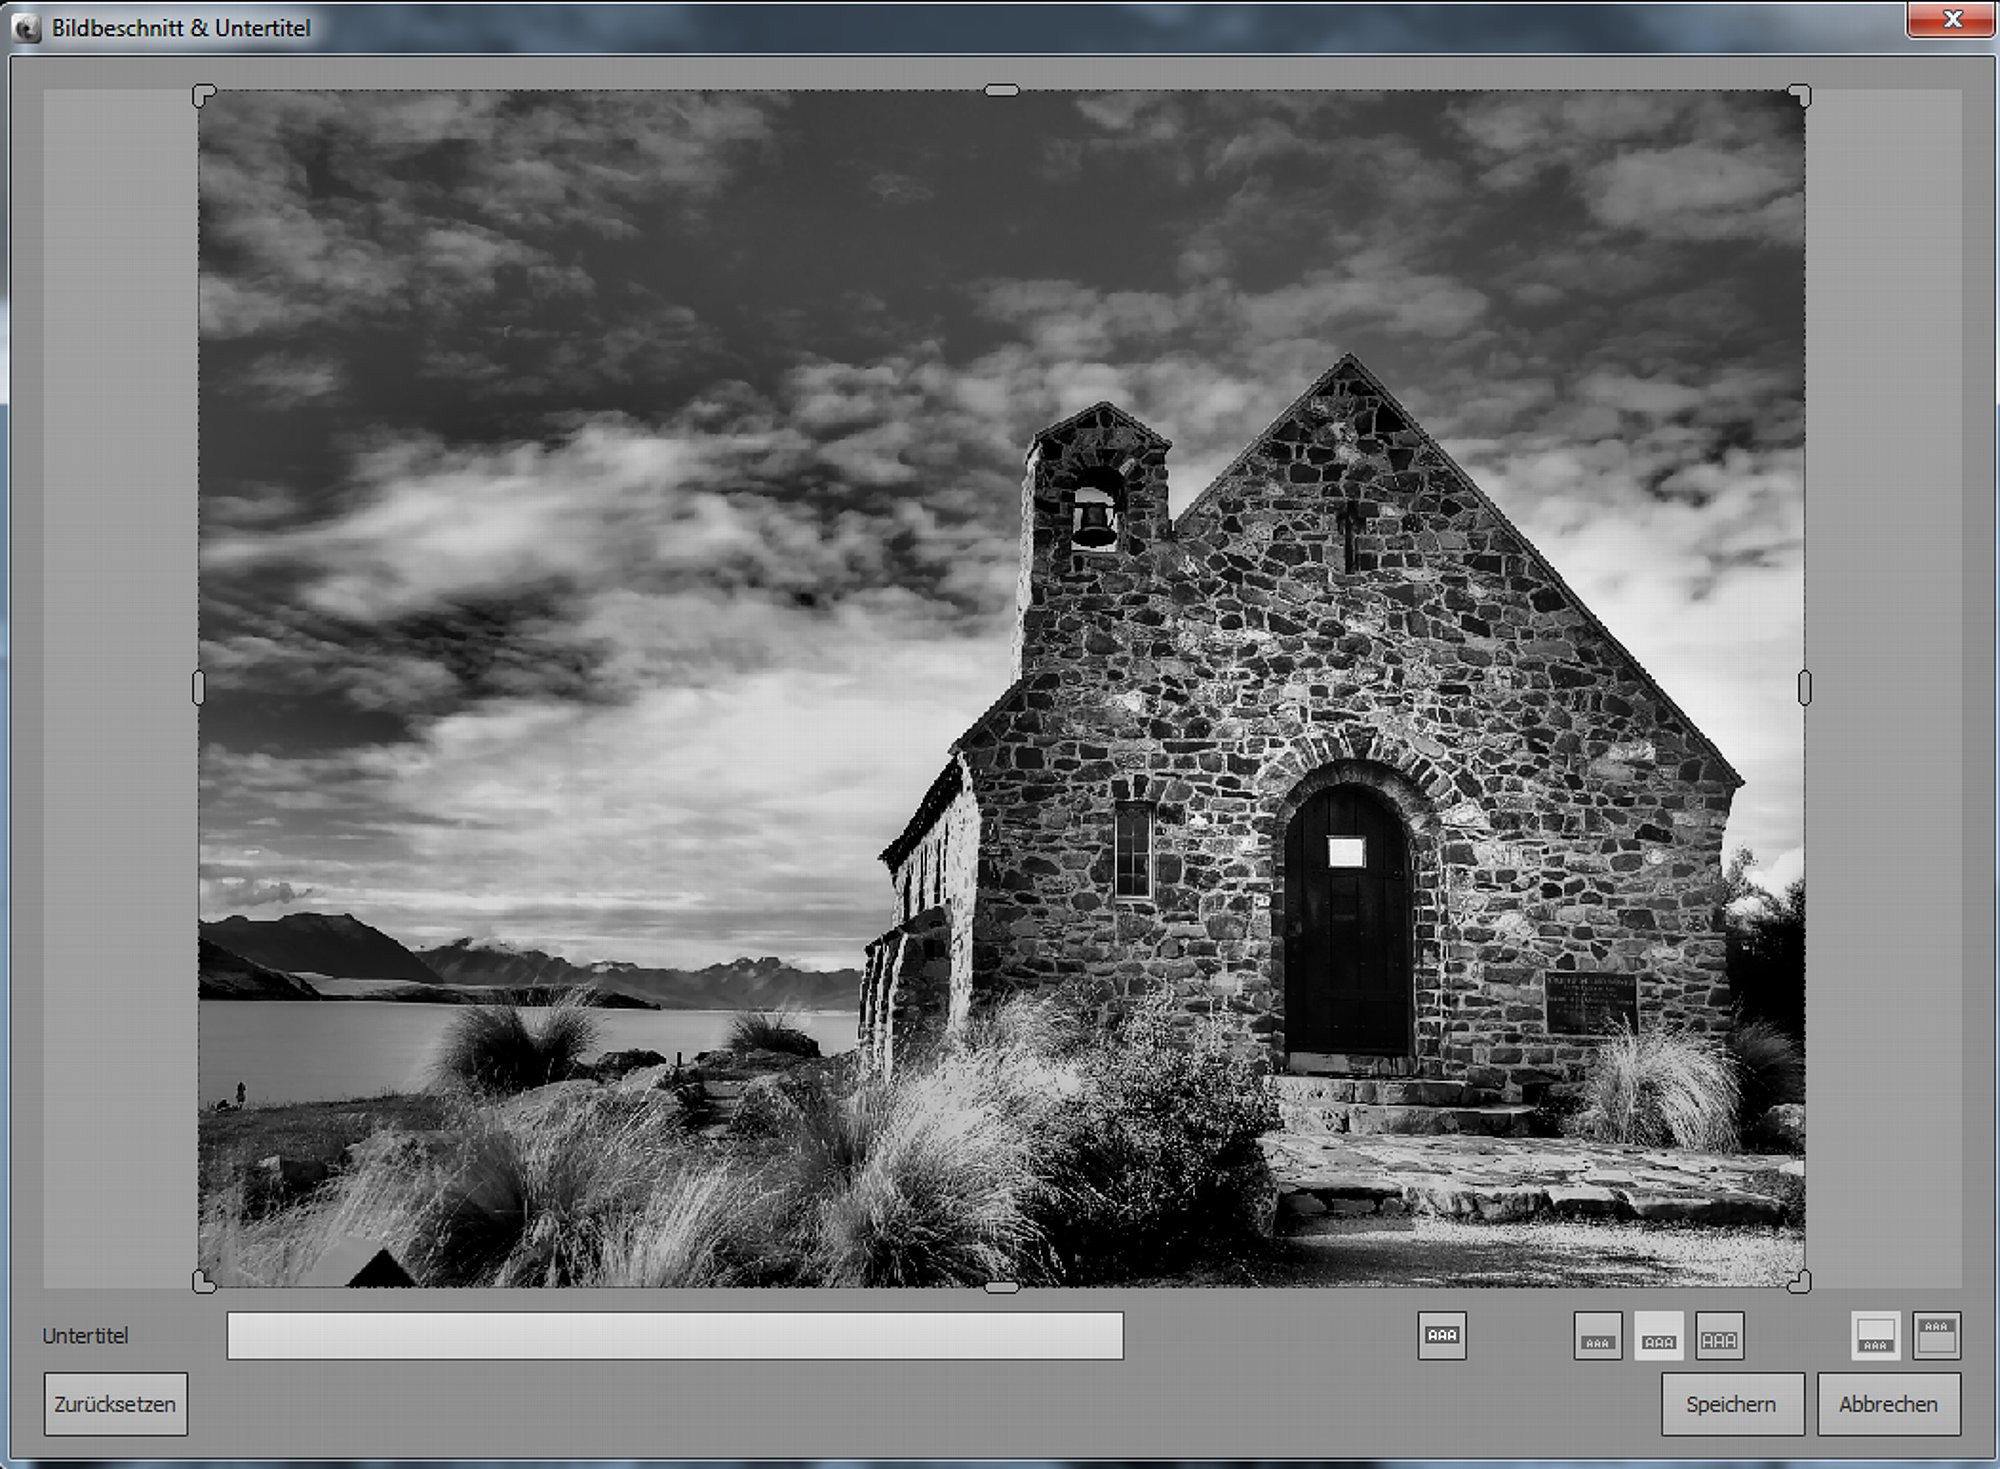2000x1469 pixels.
Task: Cancel with the Abbrechen button
Action: (1888, 1404)
